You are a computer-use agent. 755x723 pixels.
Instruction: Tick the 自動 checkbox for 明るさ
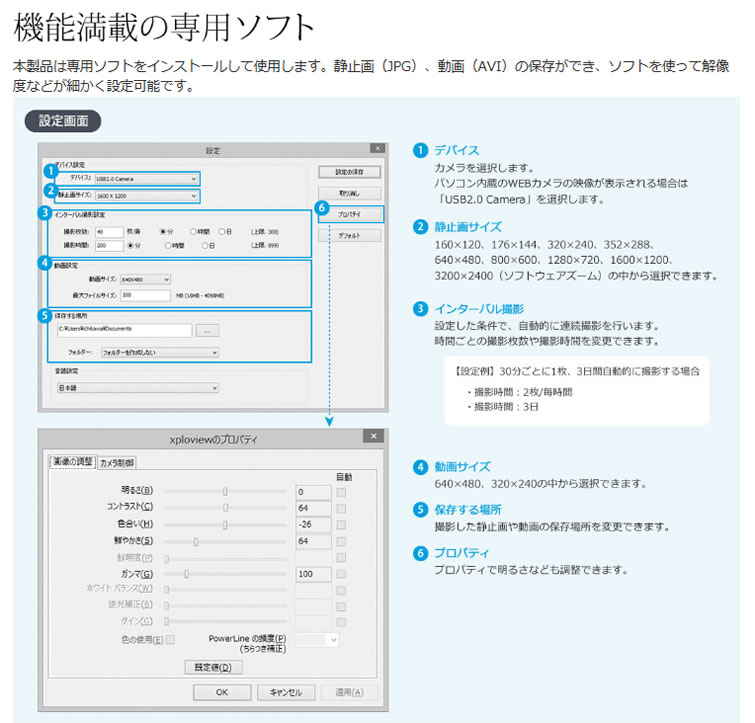pos(341,492)
